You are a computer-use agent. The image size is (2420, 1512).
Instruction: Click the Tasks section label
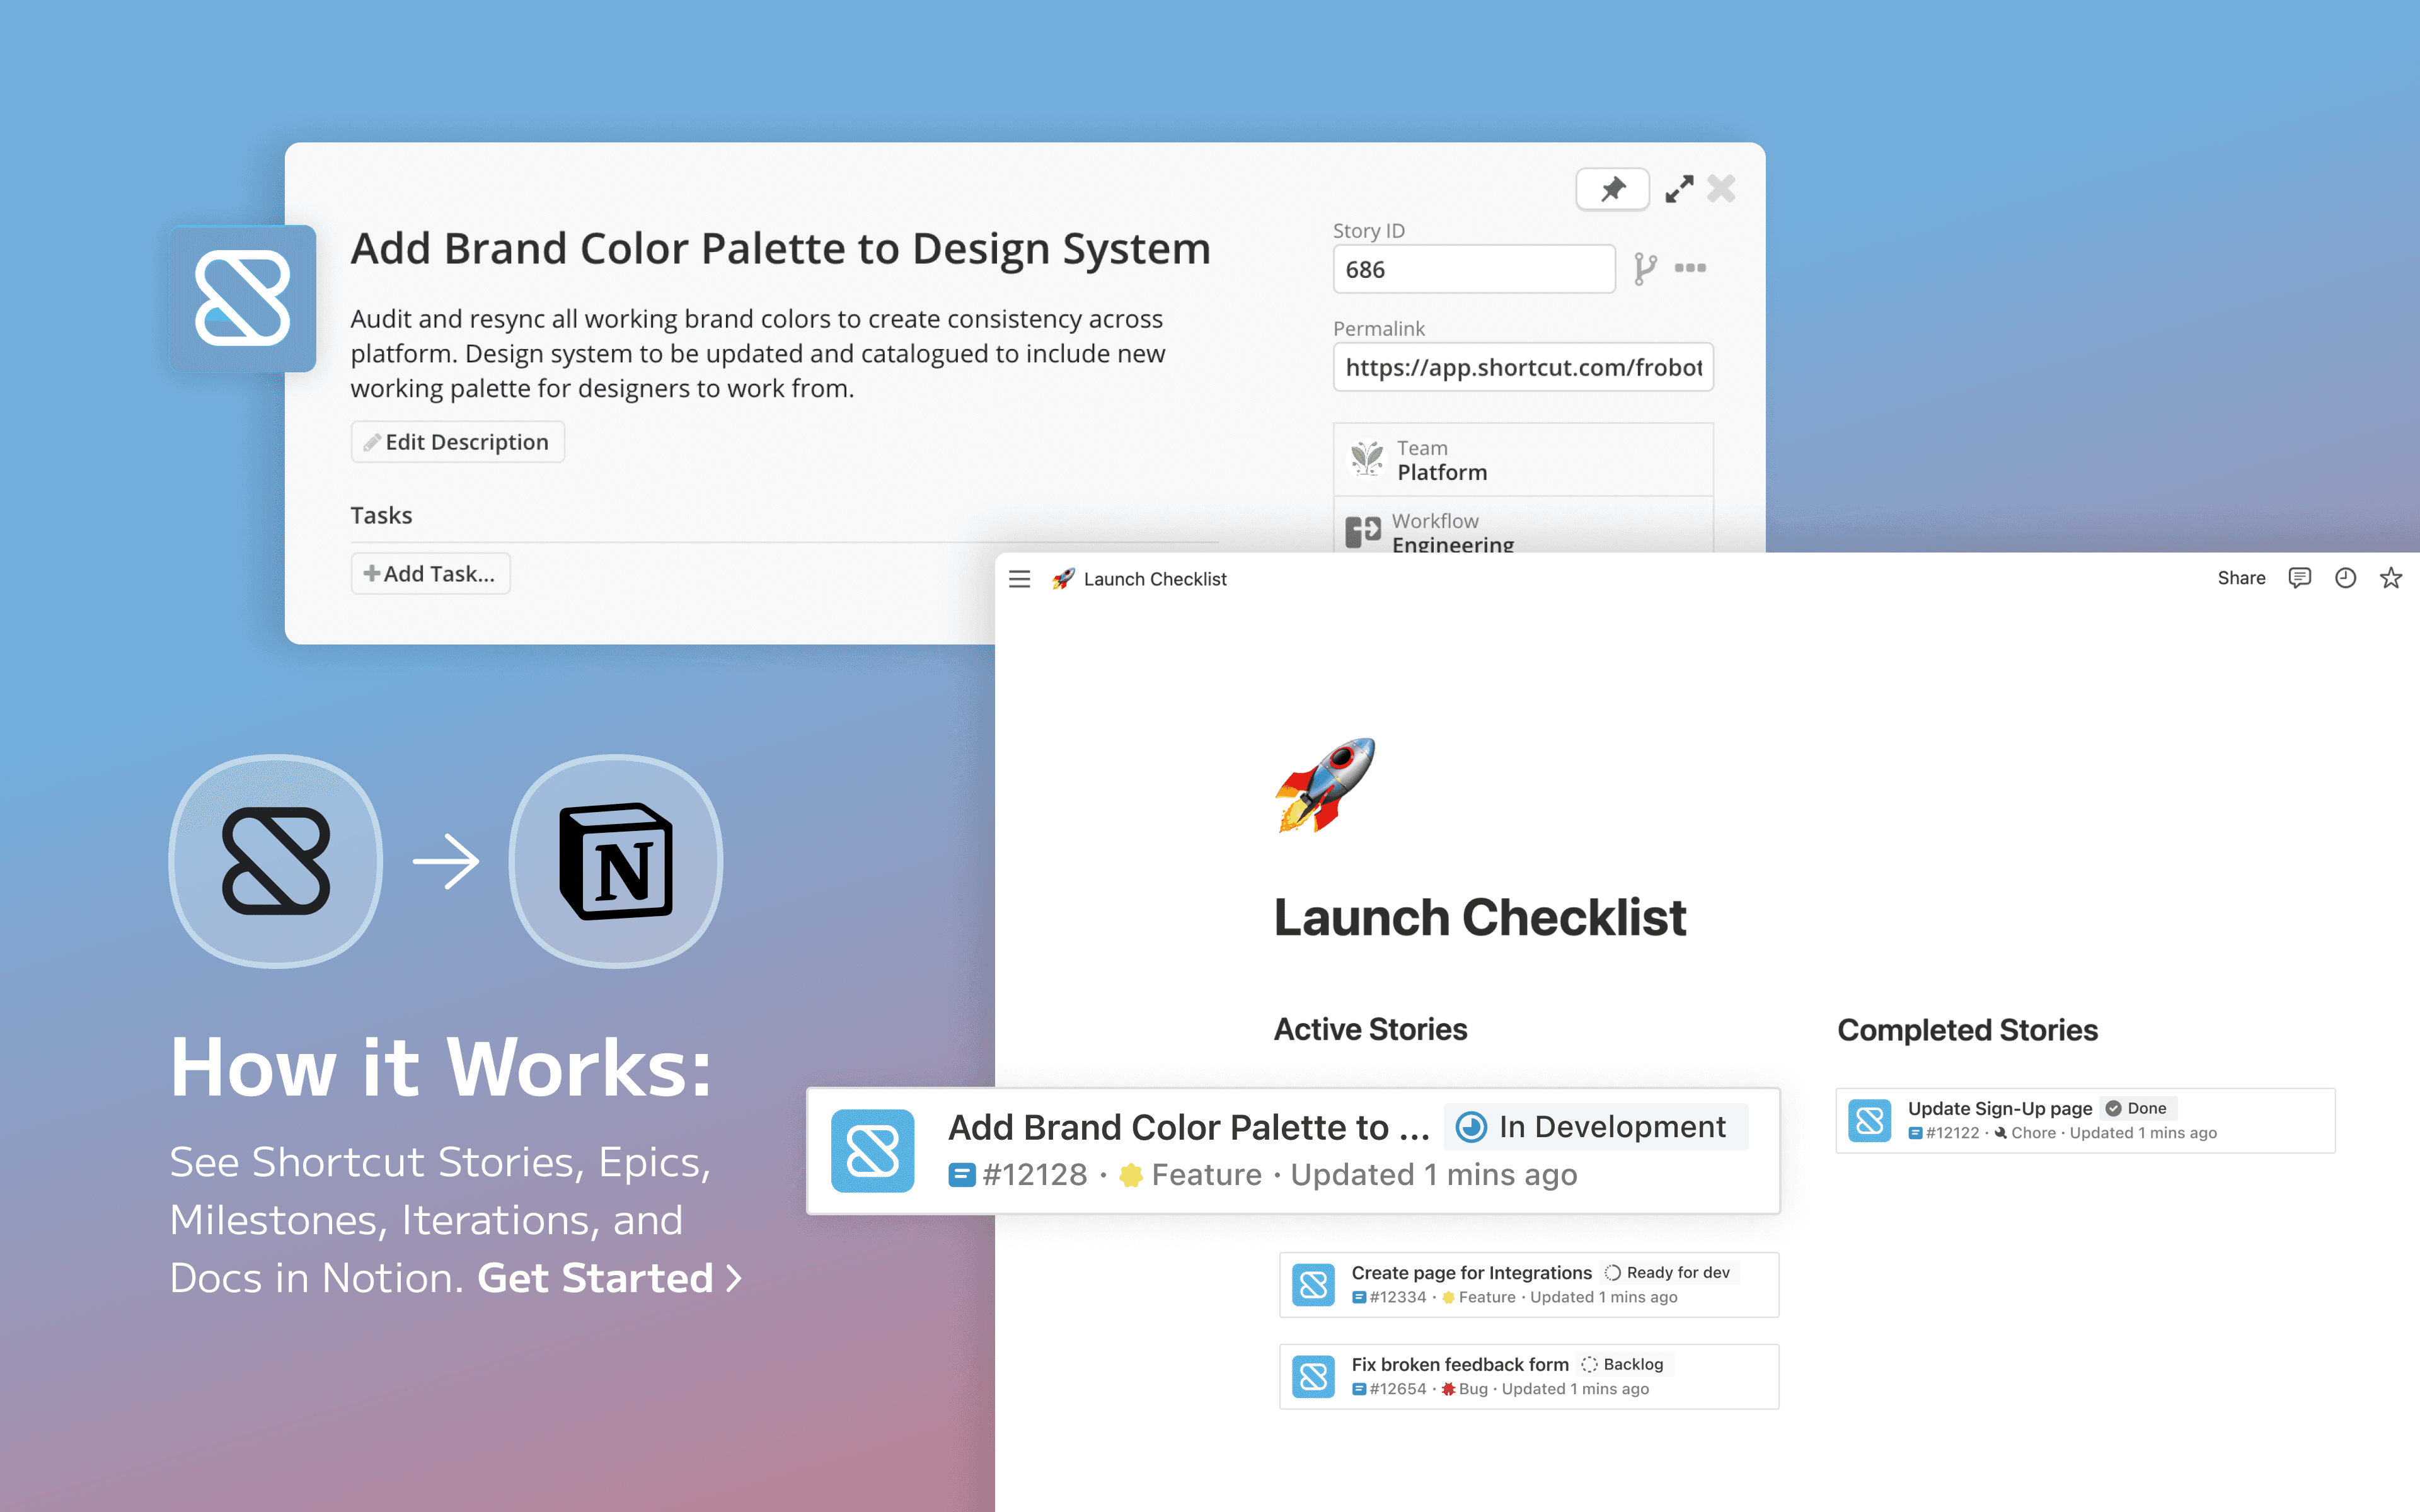click(381, 516)
